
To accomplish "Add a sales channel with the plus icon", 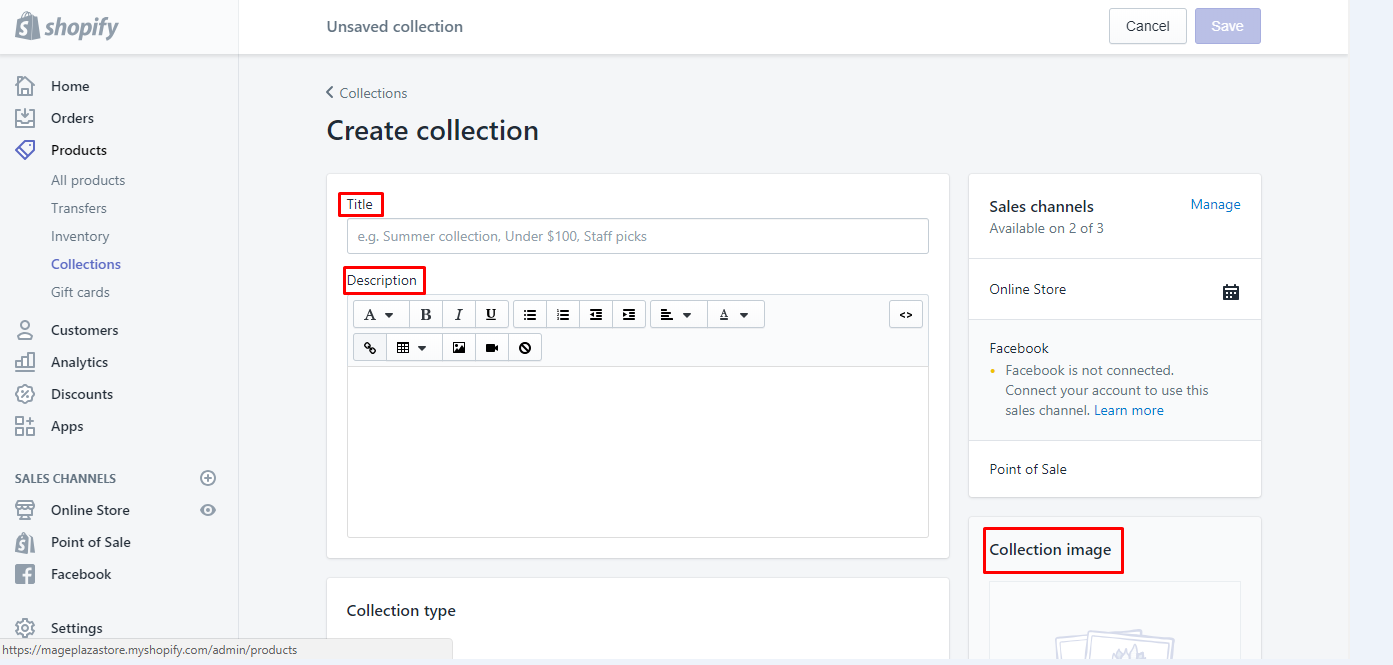I will [208, 478].
